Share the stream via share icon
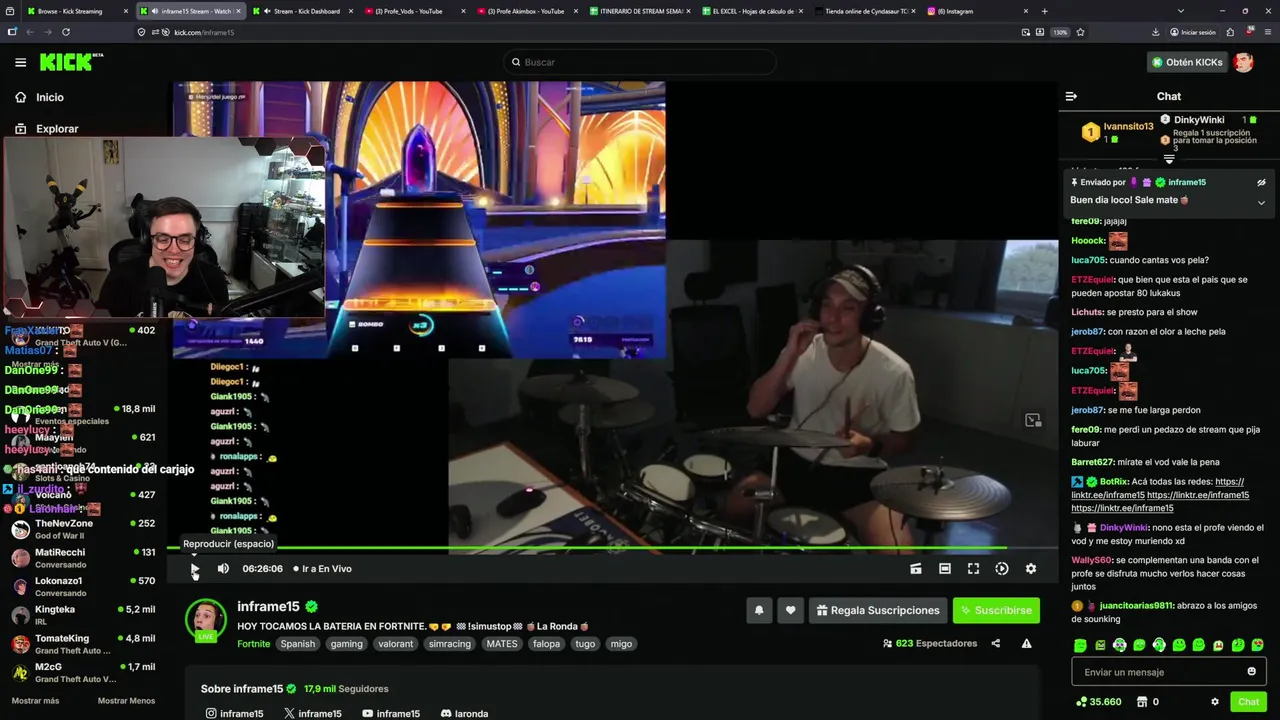Screen dimensions: 1280x720 tap(995, 643)
